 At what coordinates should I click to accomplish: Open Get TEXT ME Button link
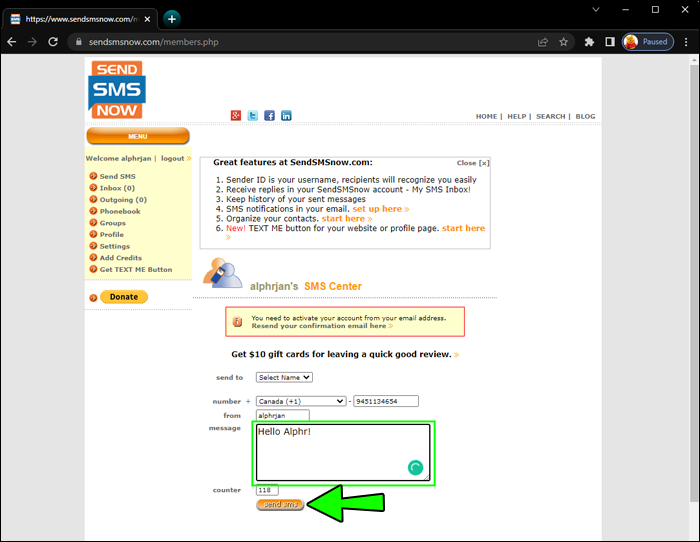point(136,269)
